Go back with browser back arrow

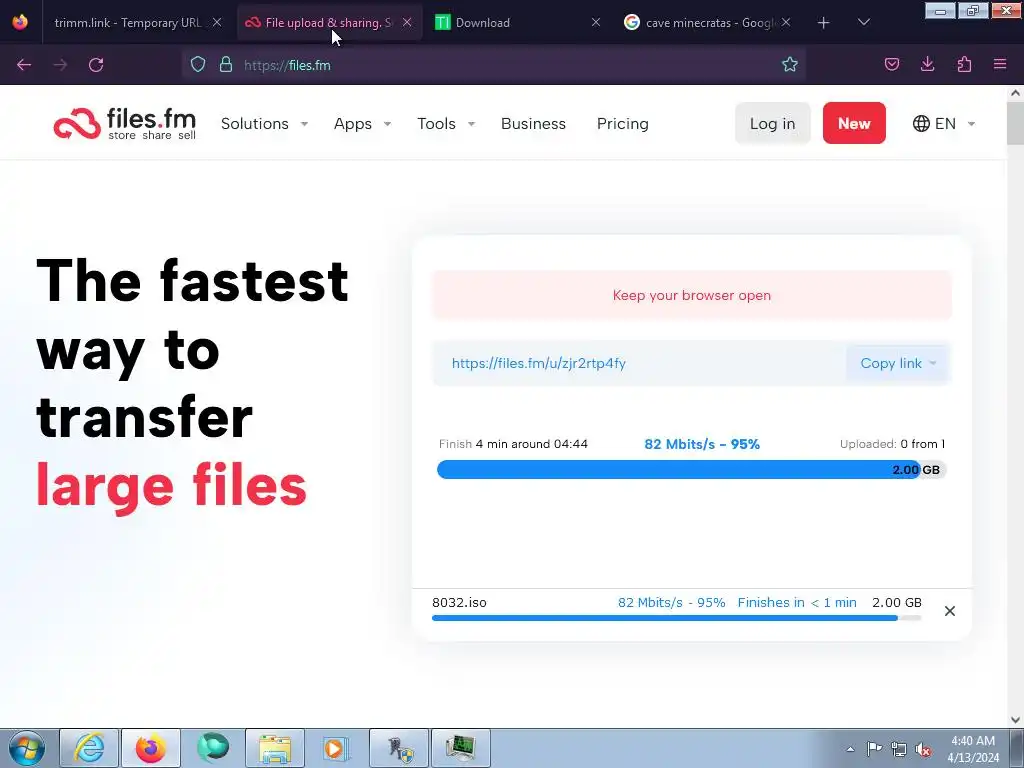[24, 65]
